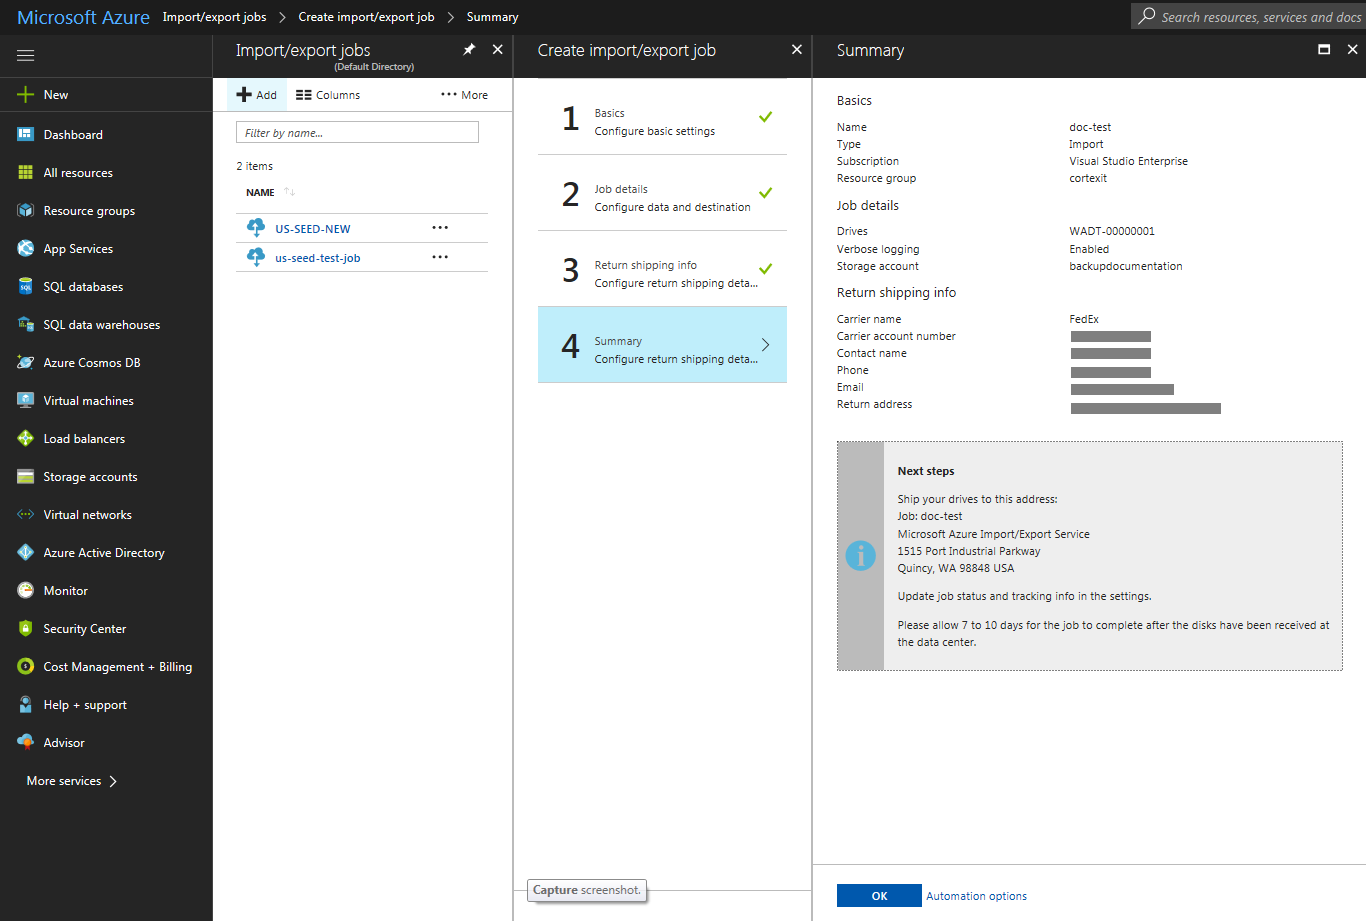Viewport: 1366px width, 921px height.
Task: Close the Summary blade
Action: click(1352, 49)
